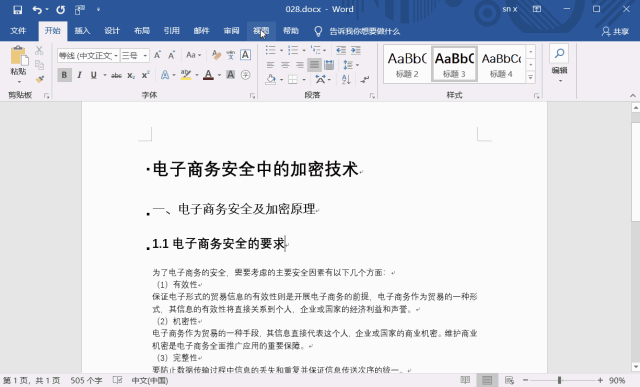This screenshot has height=387, width=640.
Task: Switch to the 视图 view tab
Action: [261, 31]
